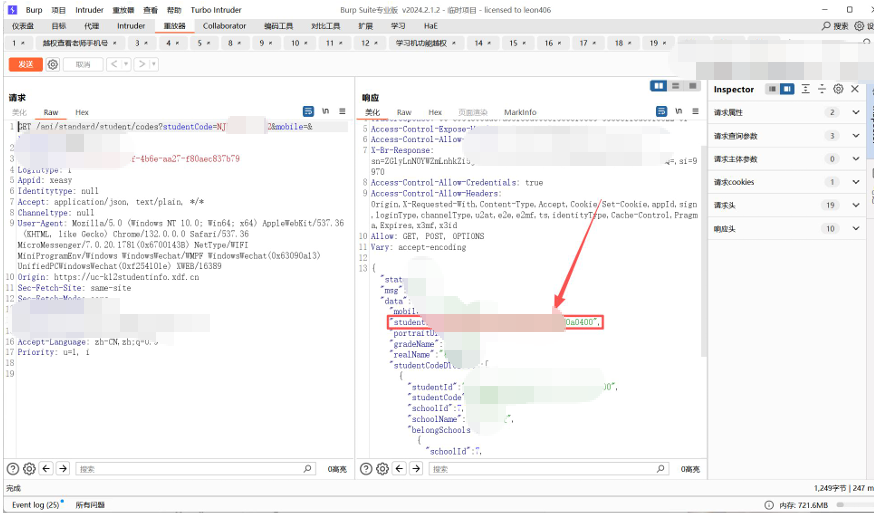The image size is (874, 516).
Task: Focus the response pane search field
Action: tap(548, 469)
